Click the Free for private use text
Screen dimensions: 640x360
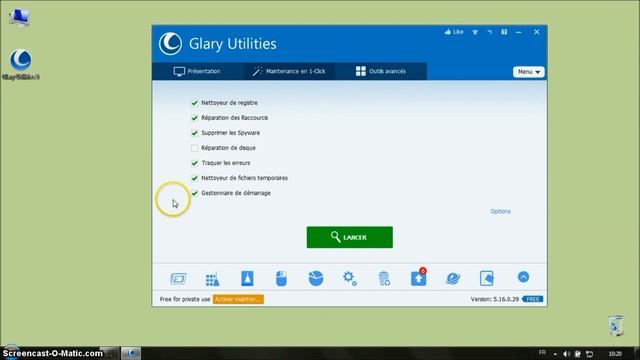click(185, 299)
